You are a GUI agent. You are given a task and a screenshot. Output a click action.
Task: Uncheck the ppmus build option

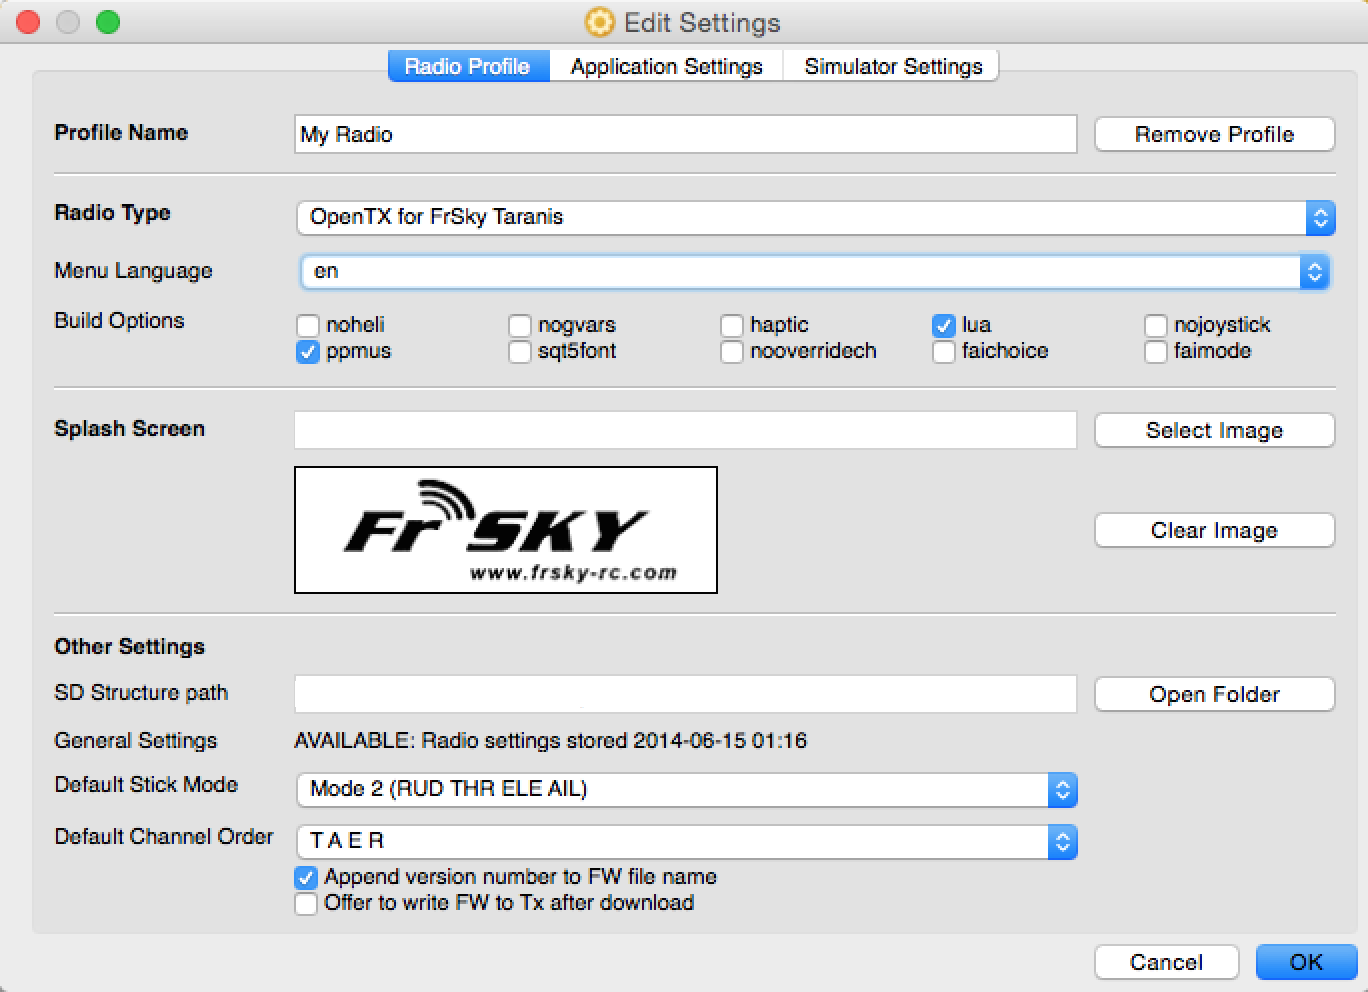point(308,351)
